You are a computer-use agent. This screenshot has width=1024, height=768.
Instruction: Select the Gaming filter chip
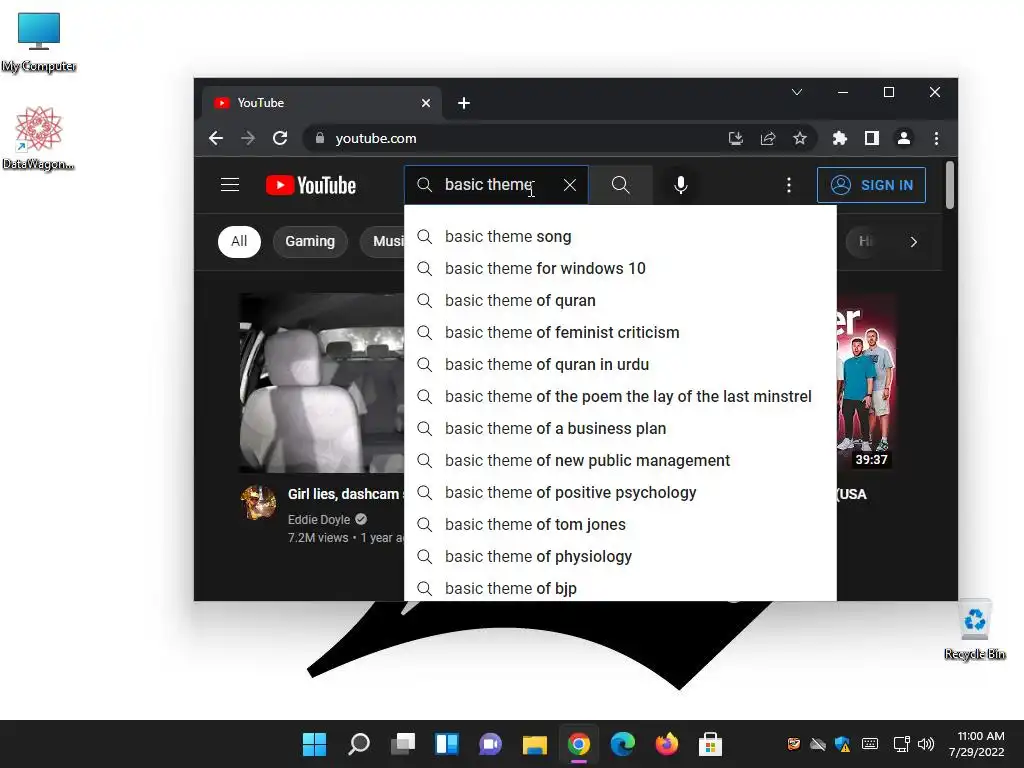[x=310, y=242]
